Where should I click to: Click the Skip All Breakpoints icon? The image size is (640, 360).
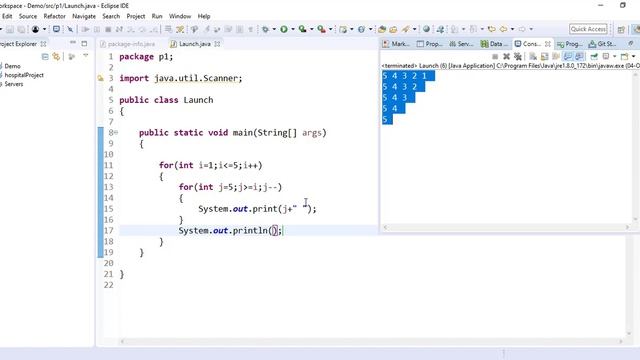(70, 29)
